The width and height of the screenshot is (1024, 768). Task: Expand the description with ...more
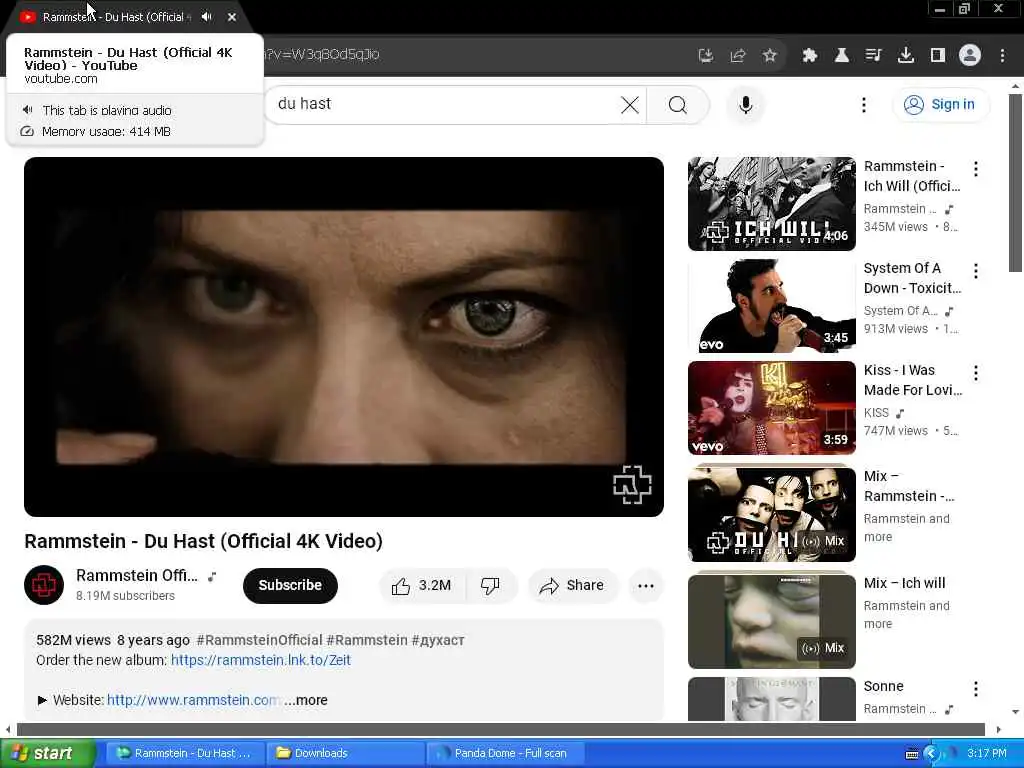coord(306,700)
